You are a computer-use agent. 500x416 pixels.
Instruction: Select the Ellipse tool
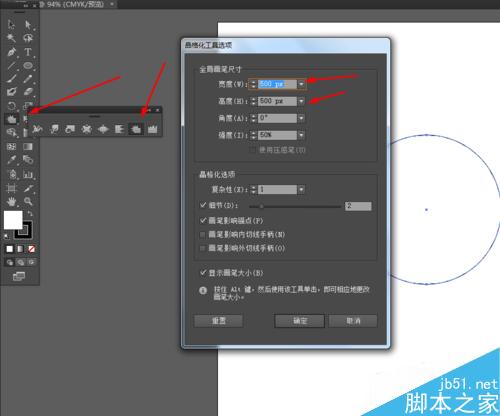(28, 65)
